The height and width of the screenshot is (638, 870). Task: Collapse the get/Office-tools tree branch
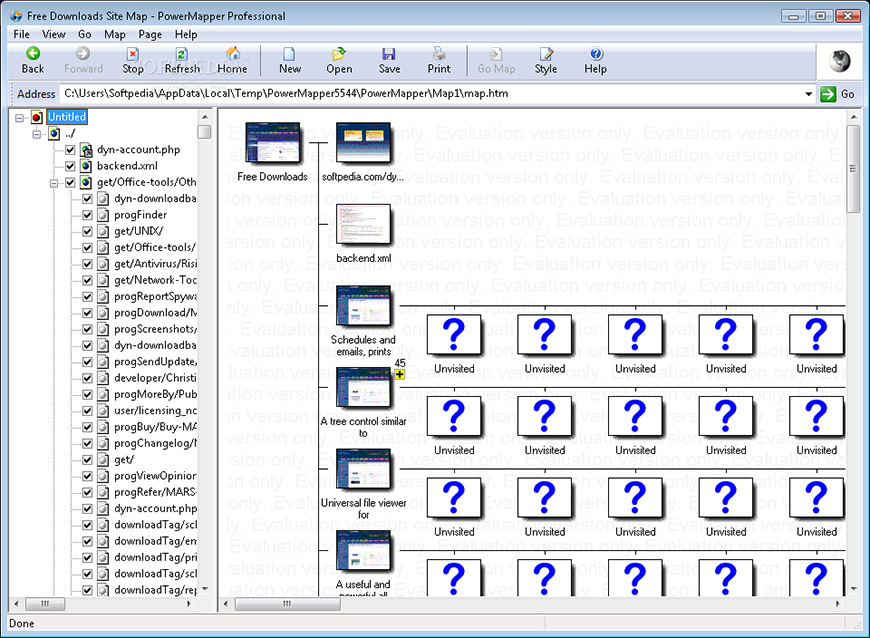[53, 183]
